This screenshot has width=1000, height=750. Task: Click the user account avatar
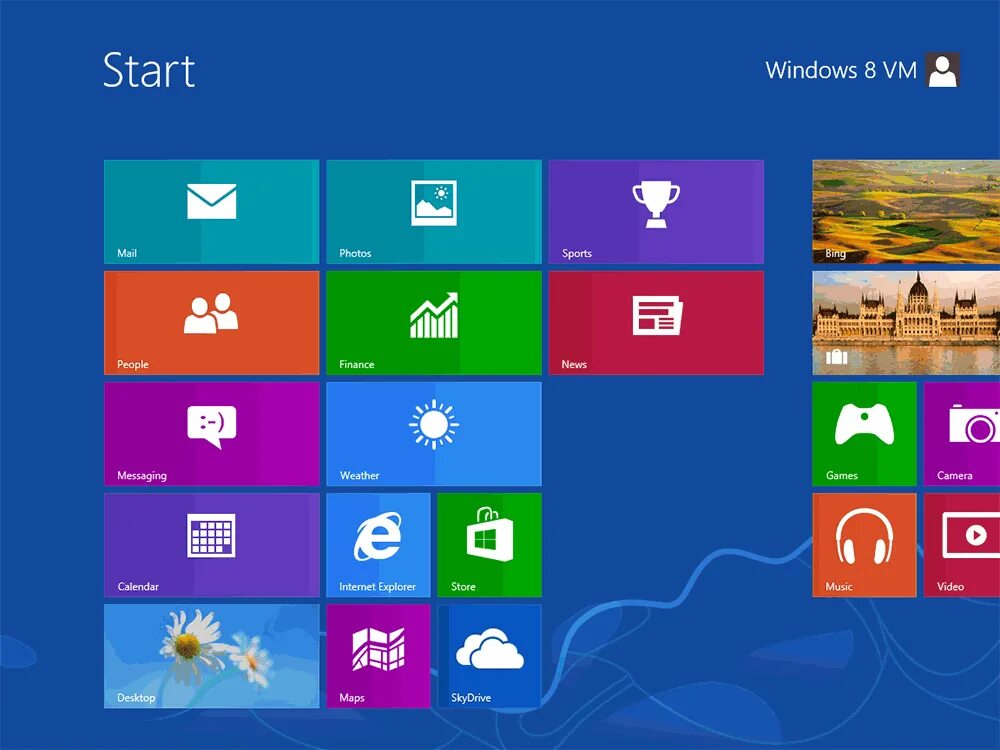(x=943, y=70)
